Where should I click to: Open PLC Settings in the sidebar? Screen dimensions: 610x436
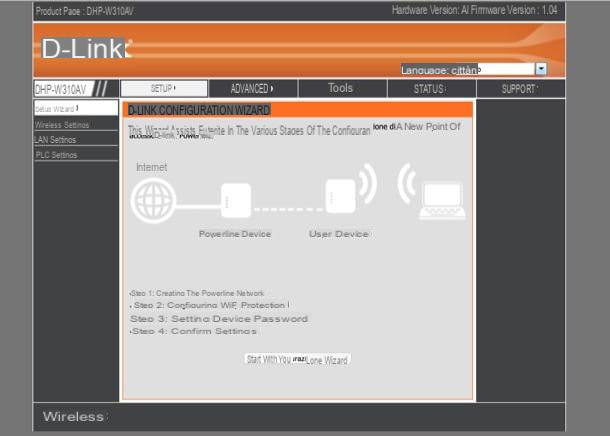[x=76, y=155]
